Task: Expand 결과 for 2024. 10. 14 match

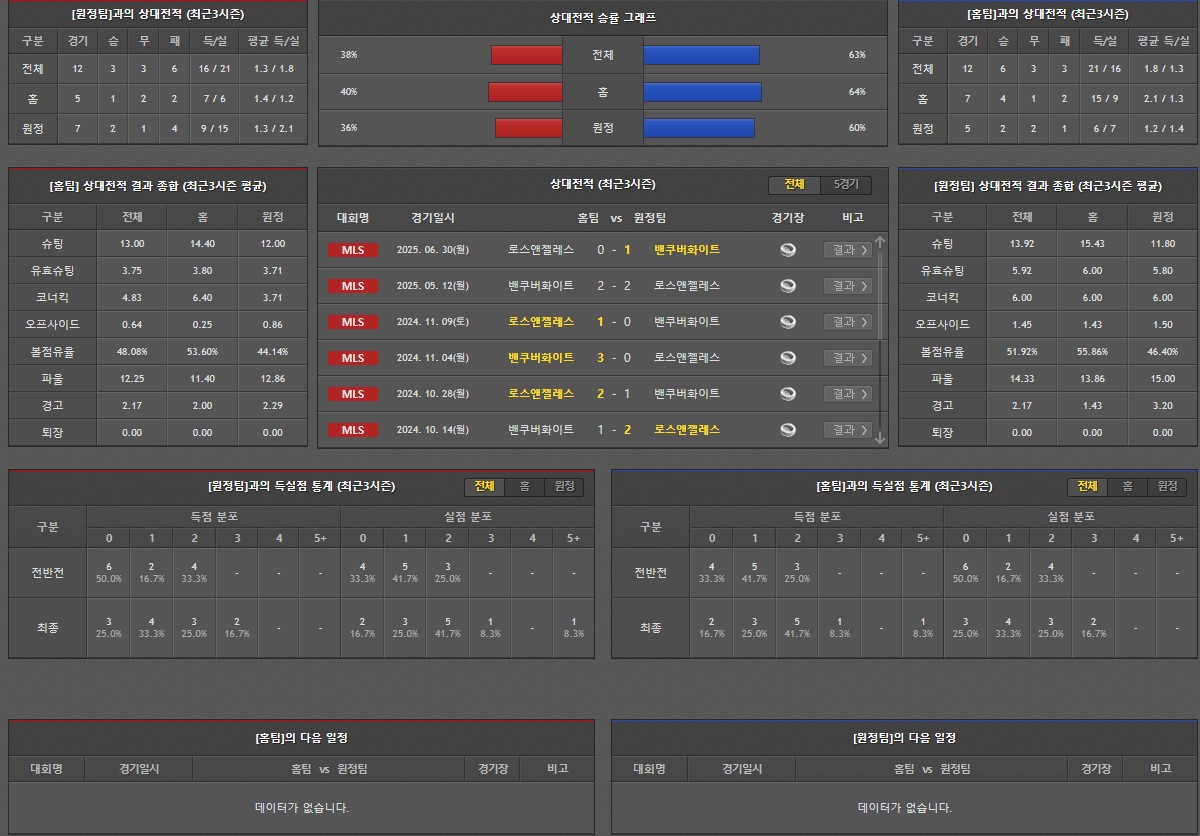Action: [847, 430]
